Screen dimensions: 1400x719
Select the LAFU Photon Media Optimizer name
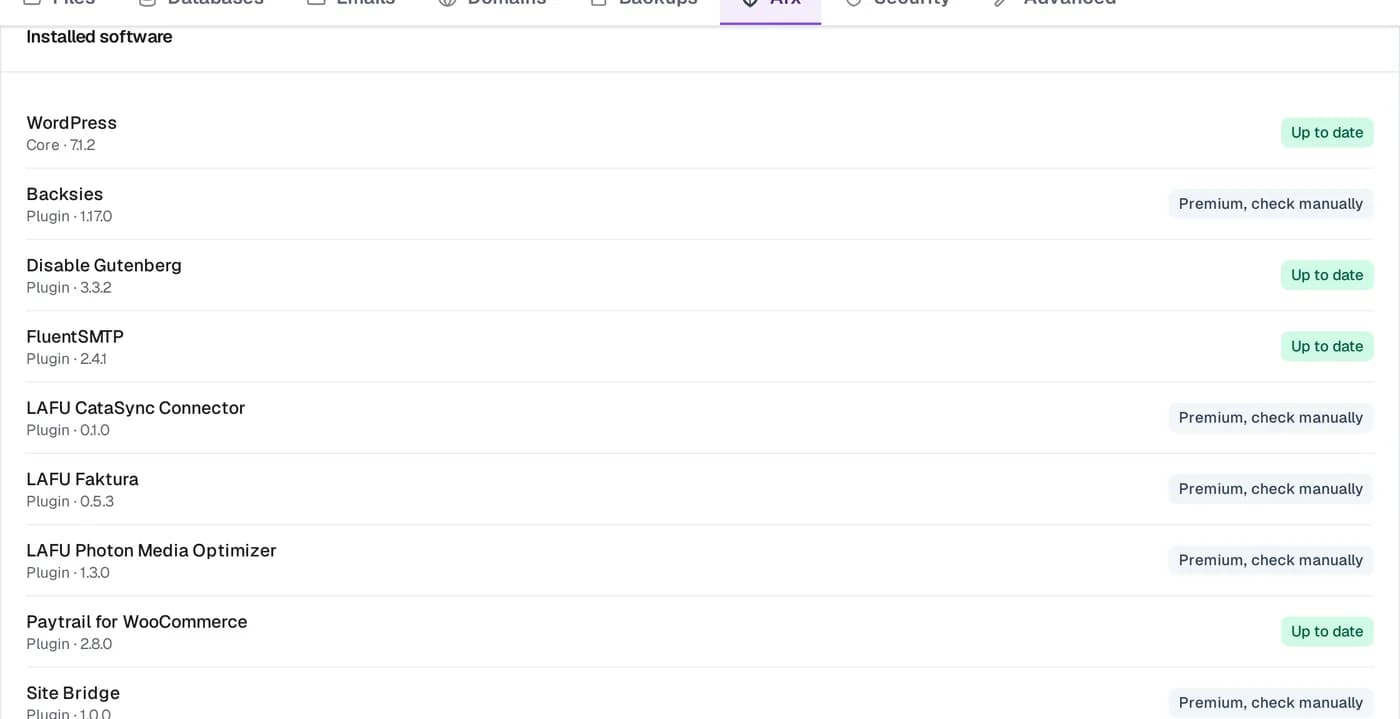pos(151,551)
